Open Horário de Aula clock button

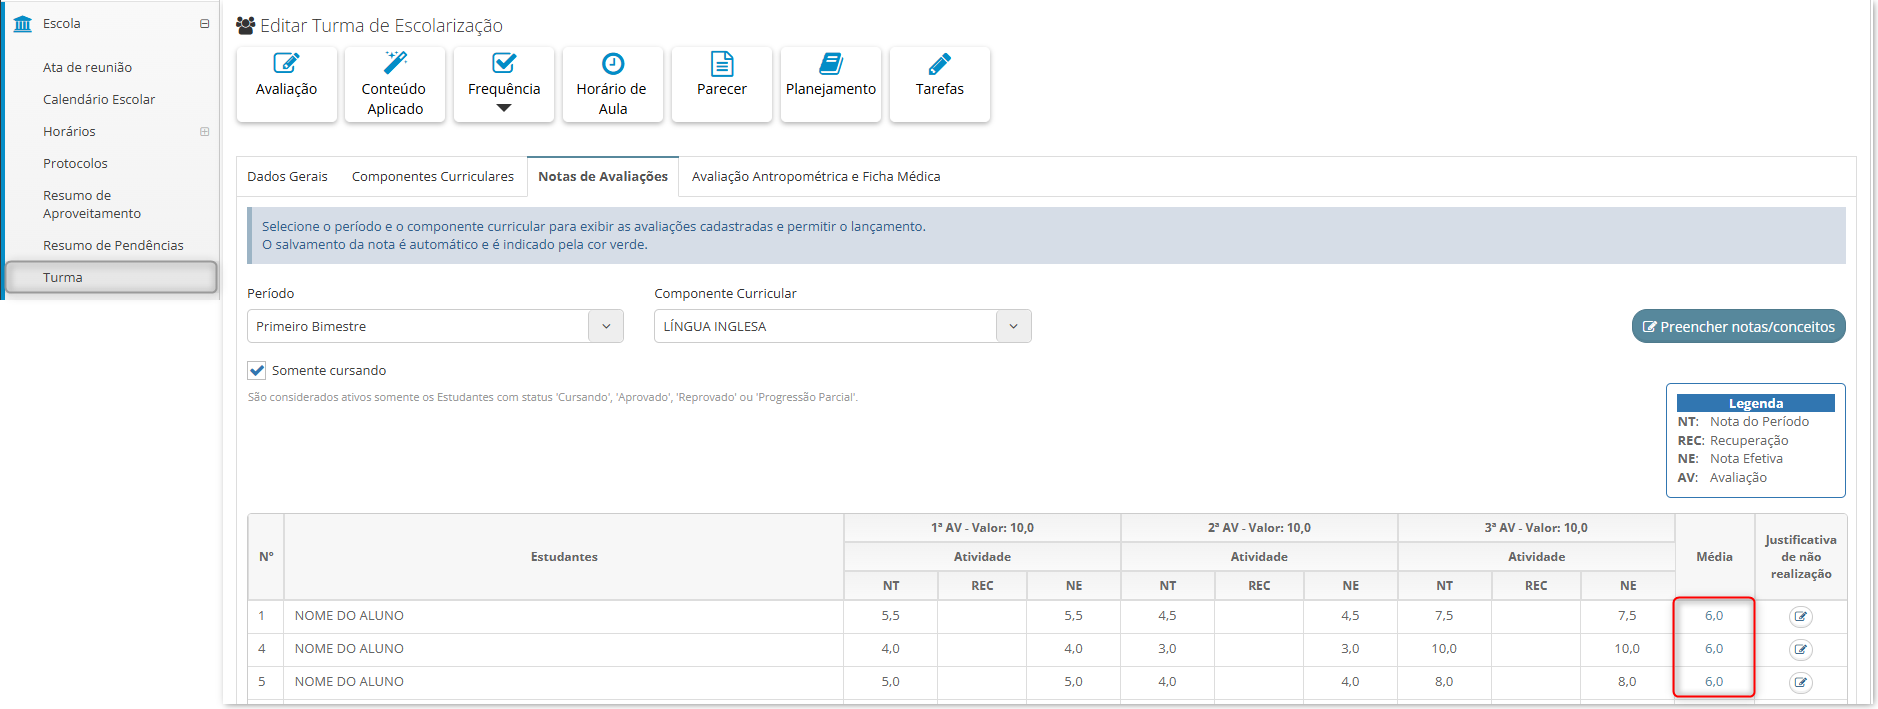pyautogui.click(x=613, y=85)
